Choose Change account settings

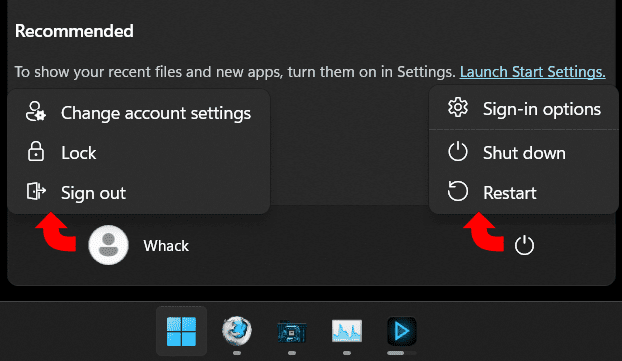pos(139,113)
